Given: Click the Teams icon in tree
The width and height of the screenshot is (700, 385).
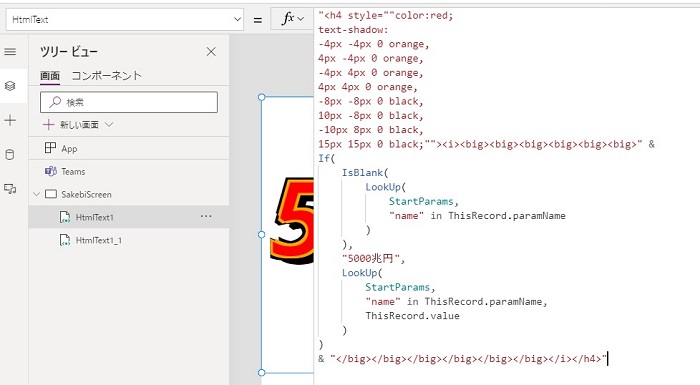Looking at the screenshot, I should (x=50, y=171).
